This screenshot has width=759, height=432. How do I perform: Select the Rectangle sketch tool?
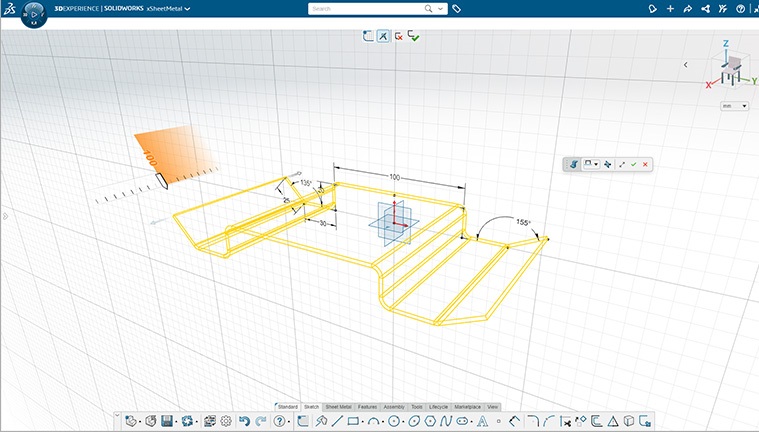(x=353, y=421)
